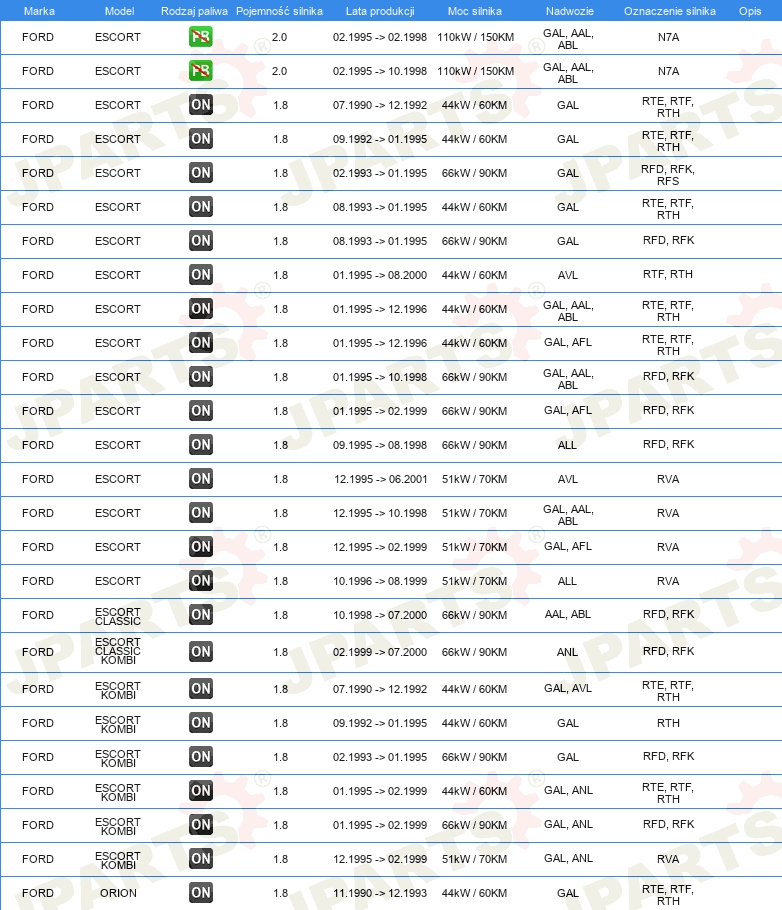Image resolution: width=782 pixels, height=910 pixels.
Task: Click the 1.8 capacity cell in the Orion row
Action: point(280,893)
